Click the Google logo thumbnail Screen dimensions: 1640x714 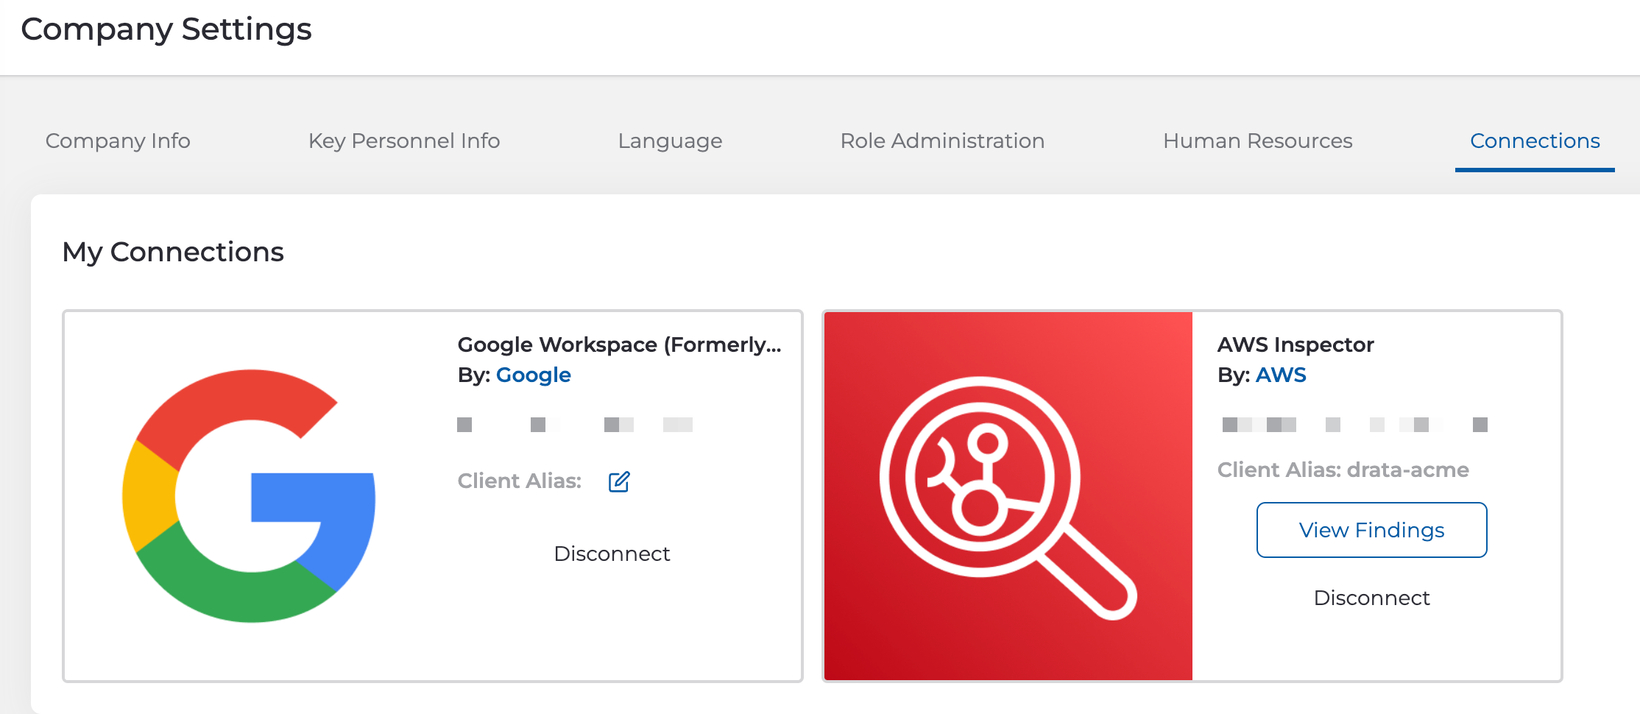pyautogui.click(x=249, y=496)
